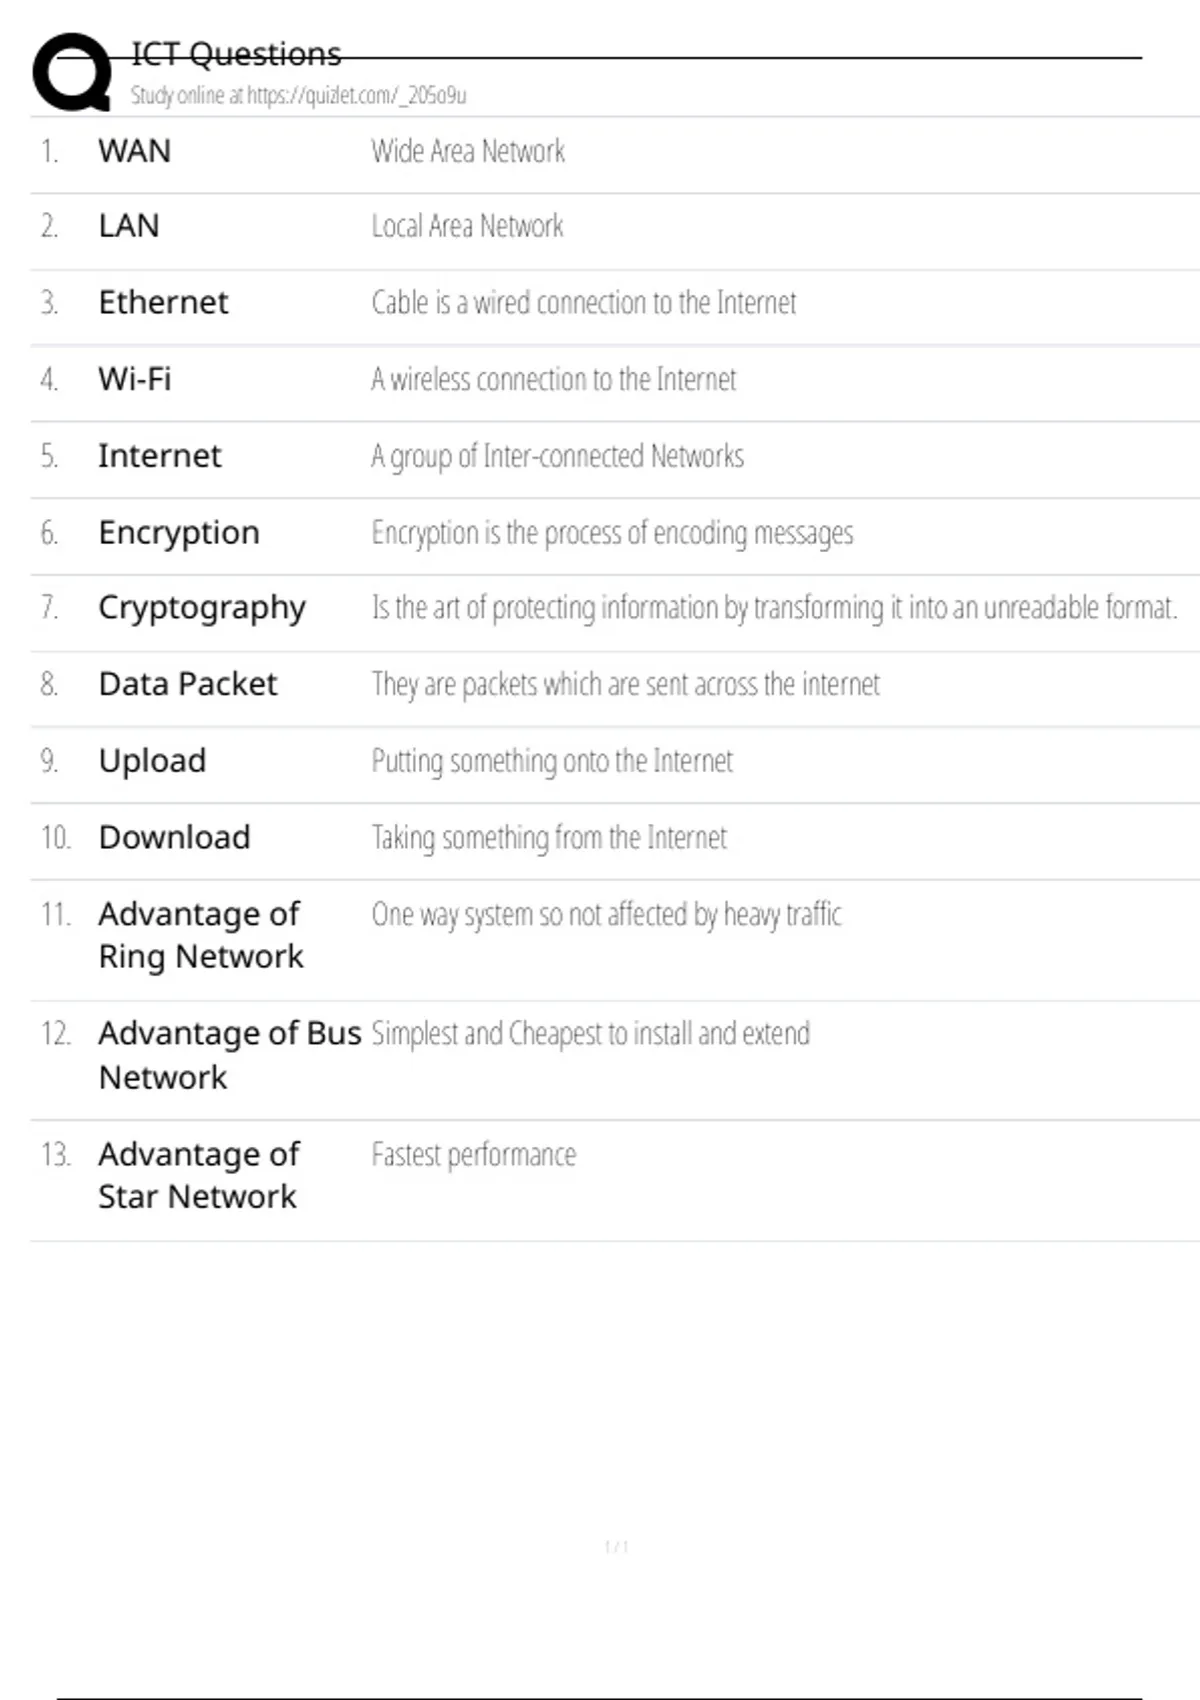Screen dimensions: 1200x1700
Task: Select the WAN term
Action: click(x=135, y=151)
